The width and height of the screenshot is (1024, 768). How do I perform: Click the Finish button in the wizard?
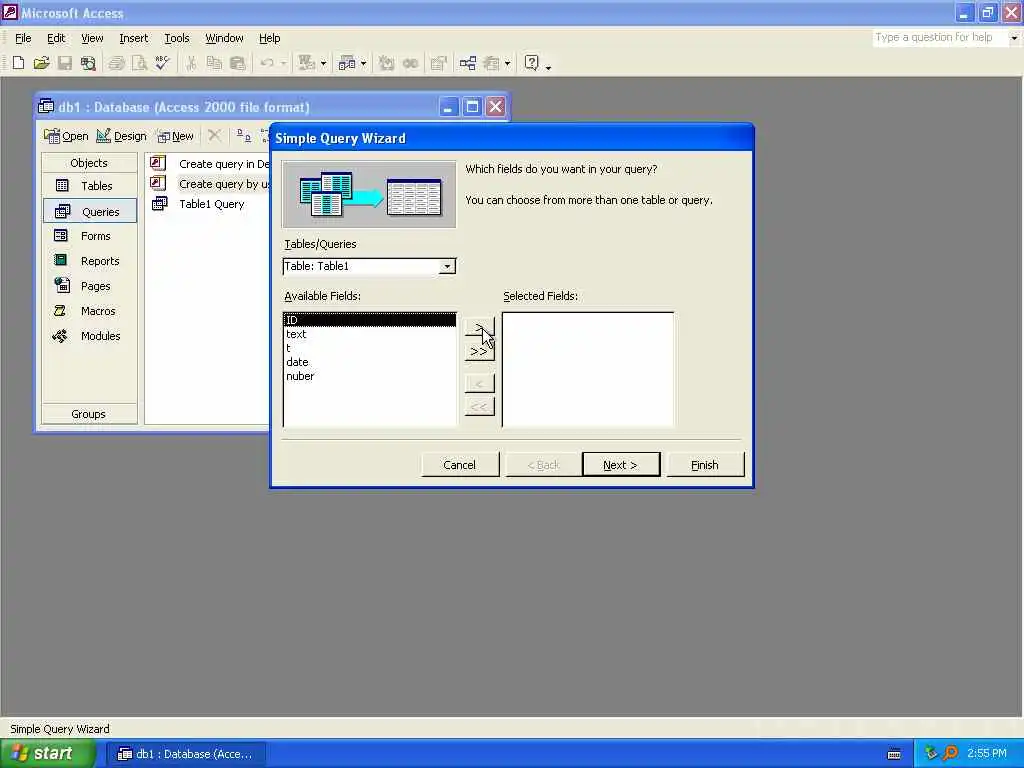click(x=705, y=465)
